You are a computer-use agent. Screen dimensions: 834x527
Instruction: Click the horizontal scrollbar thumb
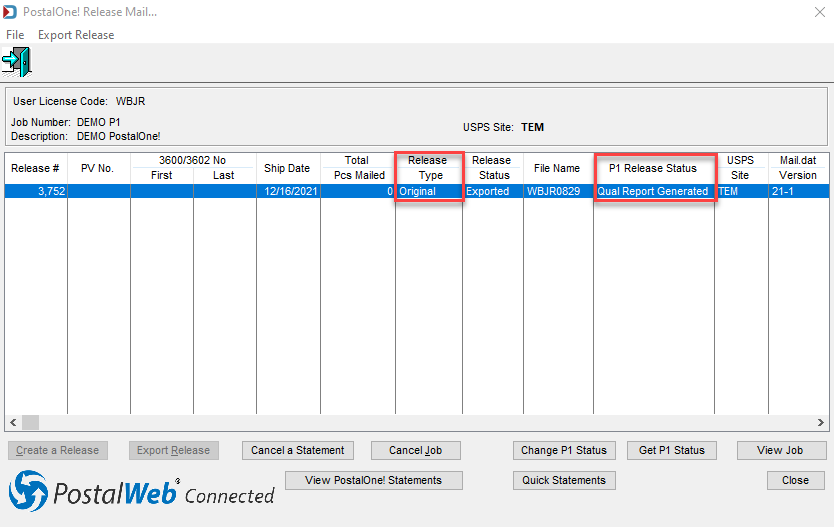(x=30, y=422)
